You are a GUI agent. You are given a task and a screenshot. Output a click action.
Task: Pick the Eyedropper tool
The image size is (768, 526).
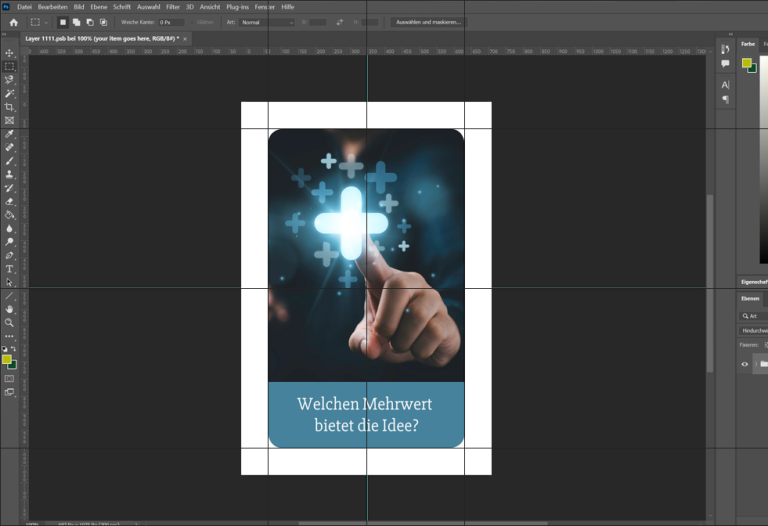9,134
